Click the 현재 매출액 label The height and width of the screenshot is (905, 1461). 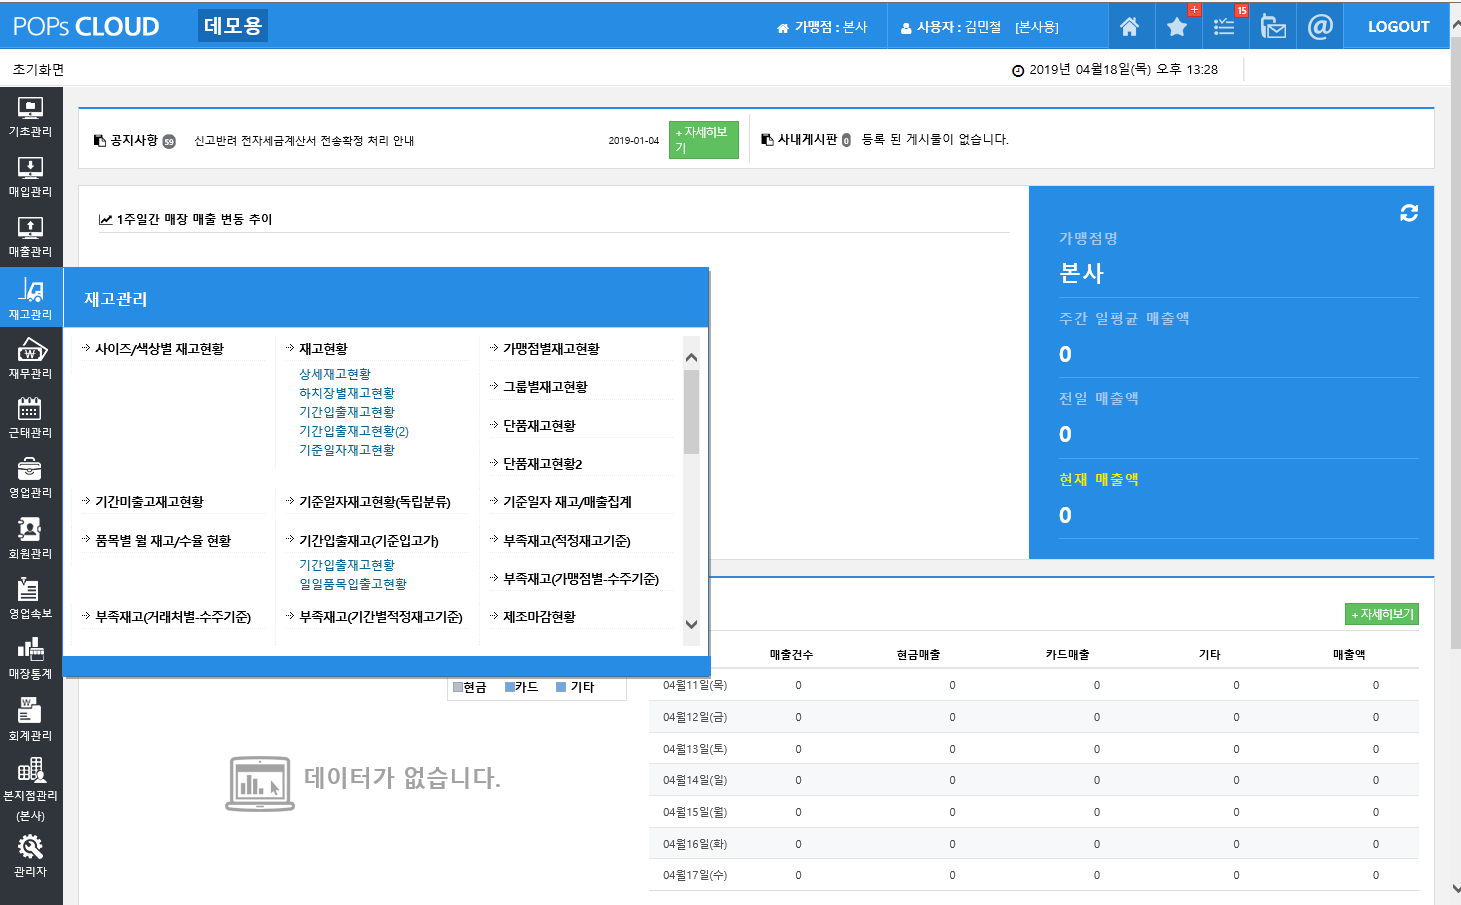tap(1098, 479)
